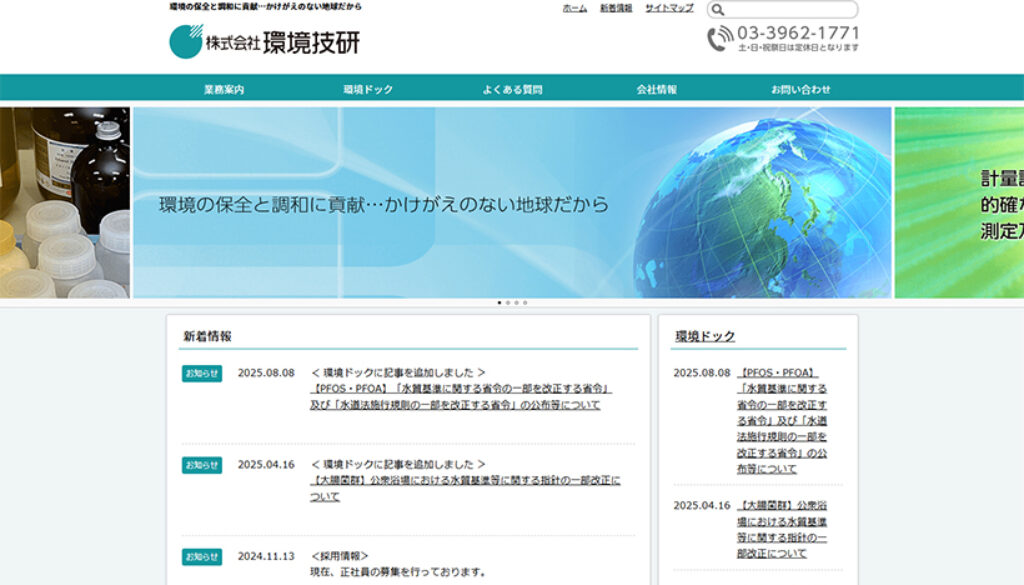Click the lab bottles slide on left
Screen dimensions: 1024x585
coord(64,202)
